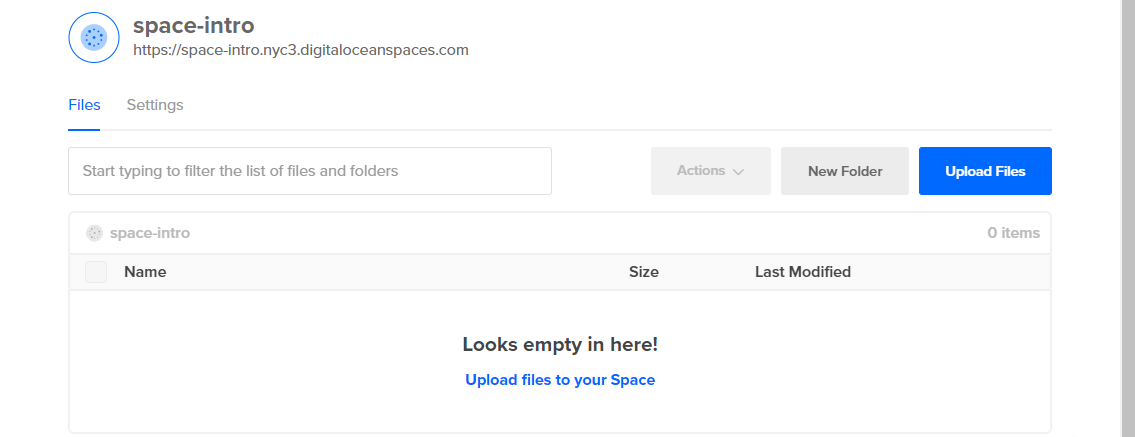Follow the 'Upload files to your Space' link
1135x437 pixels.
pos(560,380)
